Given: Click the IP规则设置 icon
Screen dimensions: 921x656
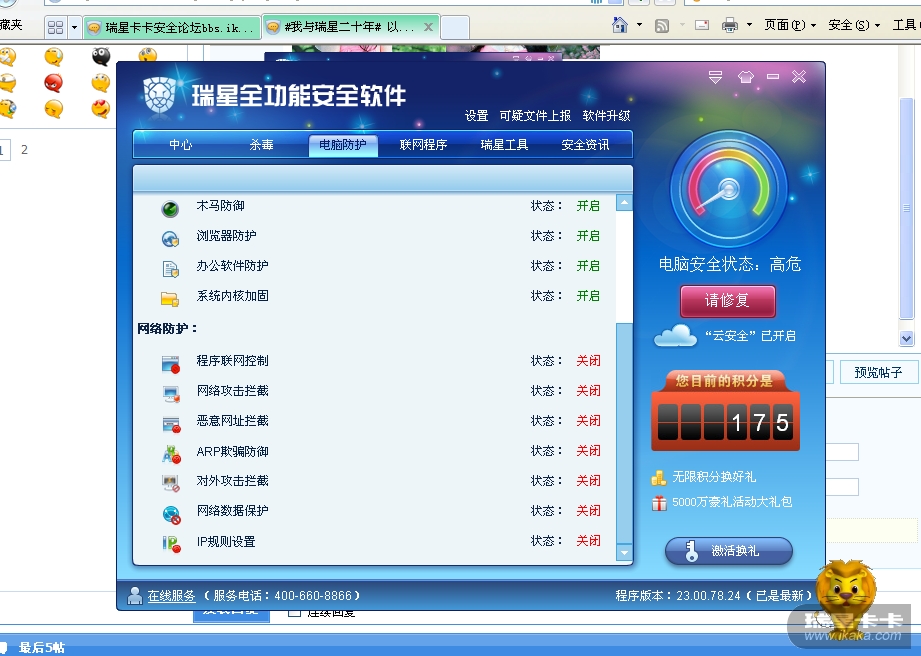Looking at the screenshot, I should coord(171,544).
